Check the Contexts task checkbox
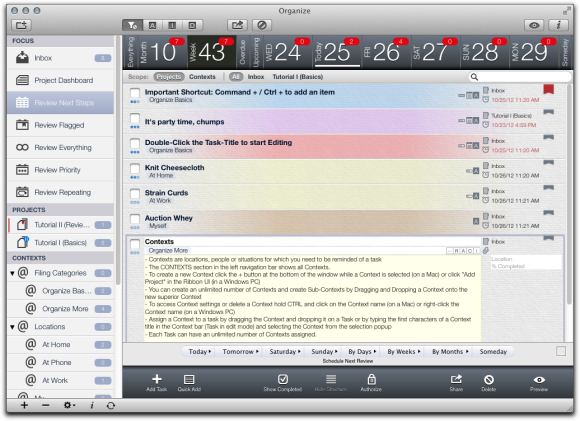The image size is (580, 421). pyautogui.click(x=135, y=243)
